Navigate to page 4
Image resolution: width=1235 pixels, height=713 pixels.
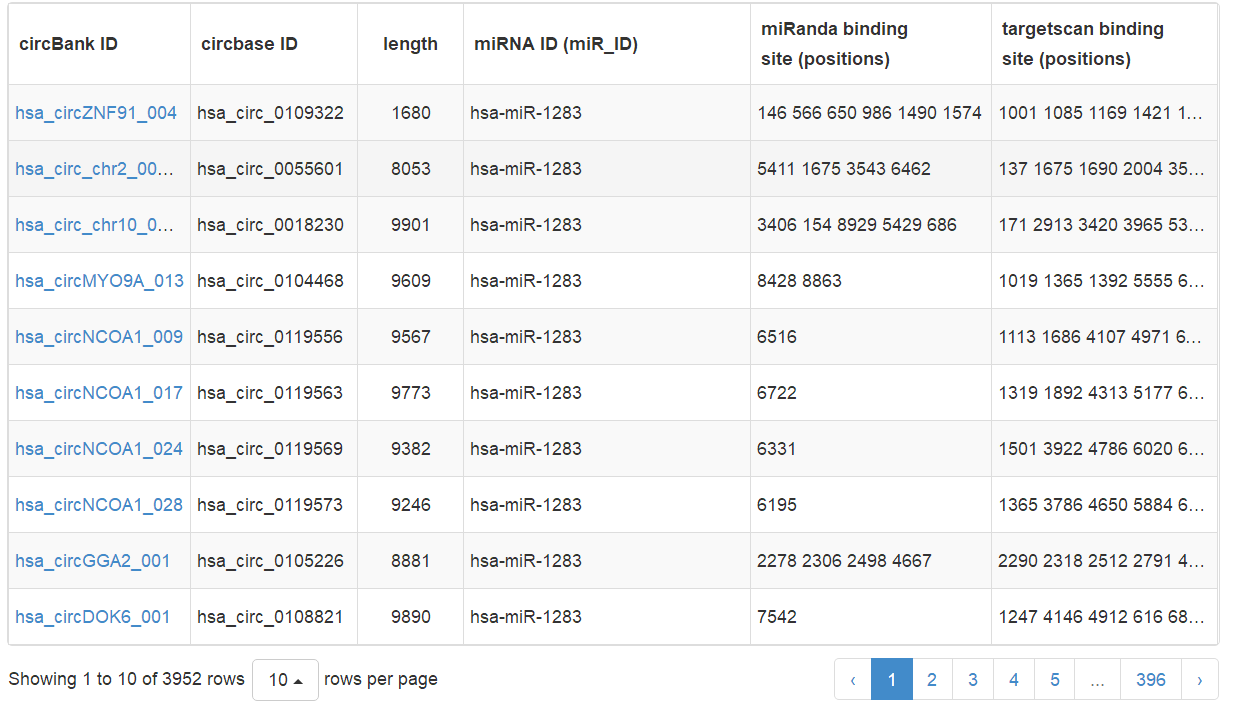point(1014,680)
